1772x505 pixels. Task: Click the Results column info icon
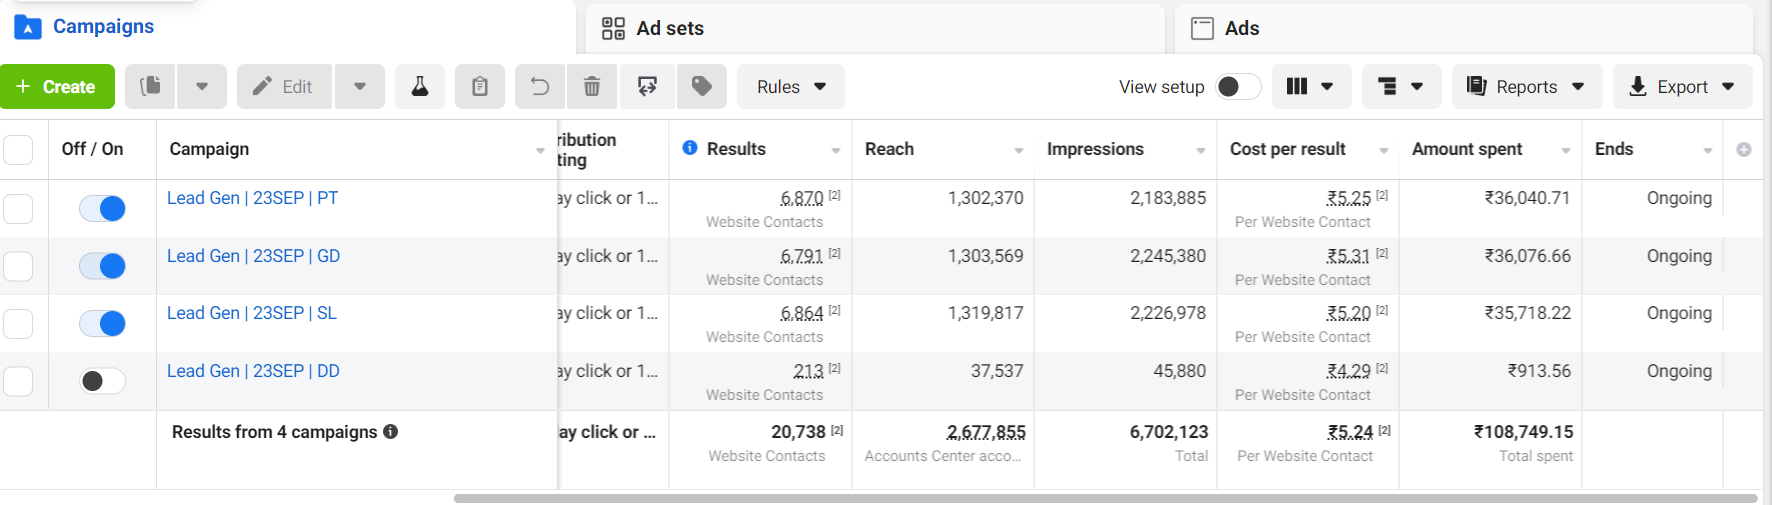coord(690,148)
